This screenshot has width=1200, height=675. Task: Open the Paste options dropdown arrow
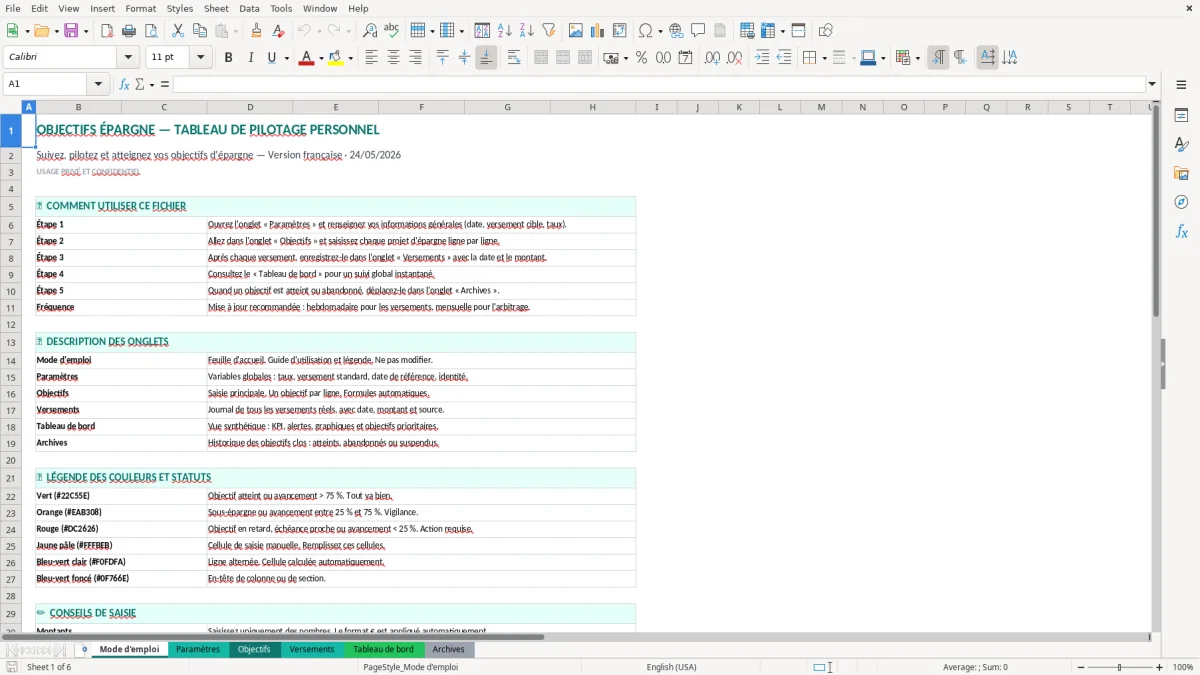235,31
